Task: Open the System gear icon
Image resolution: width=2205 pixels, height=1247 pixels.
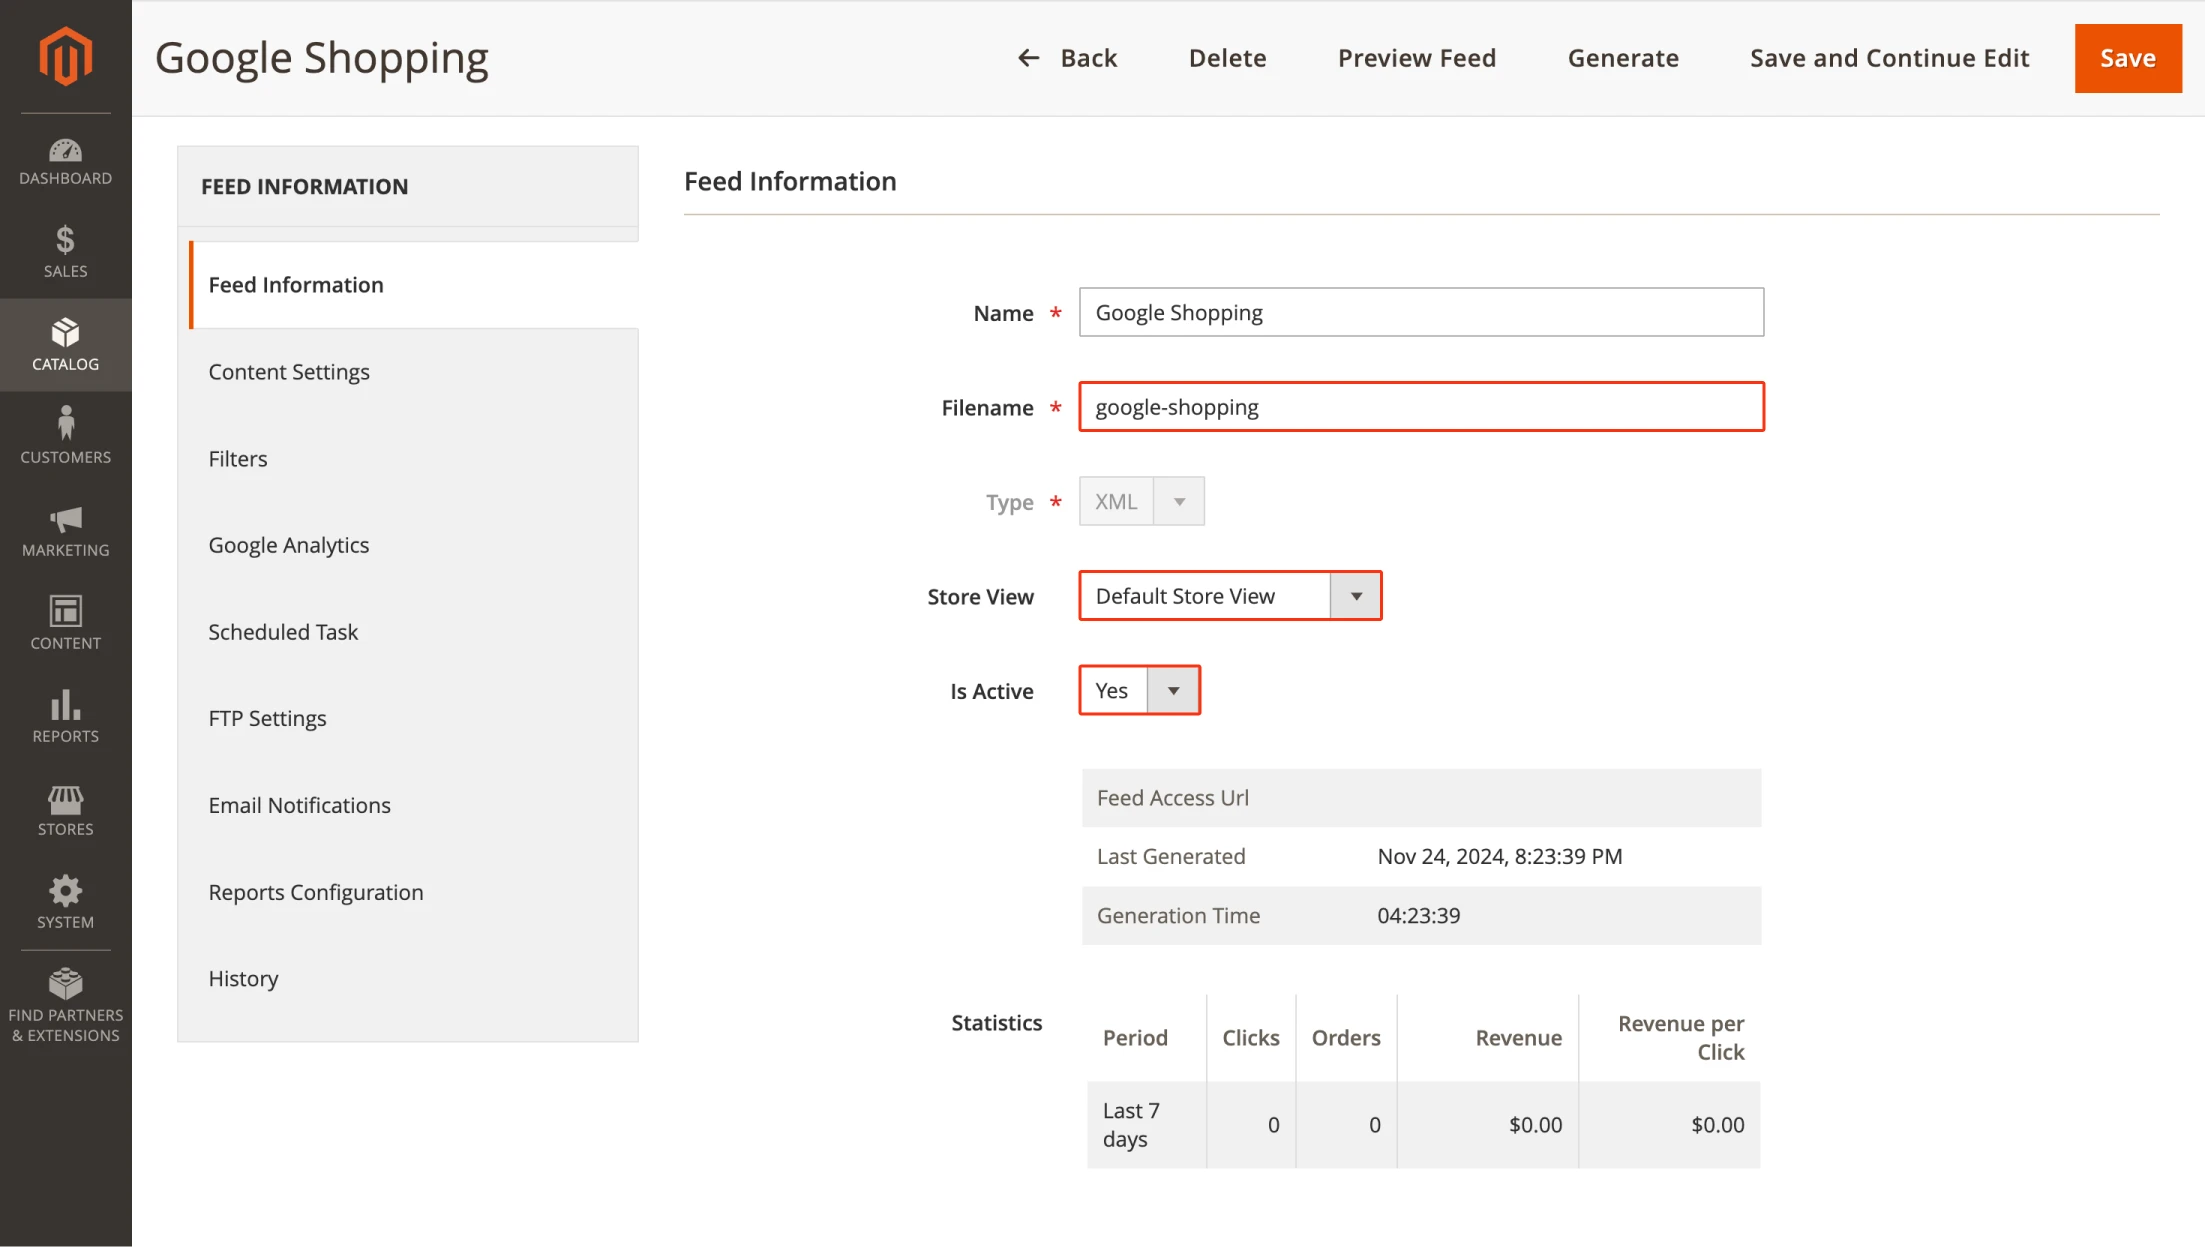Action: [65, 899]
